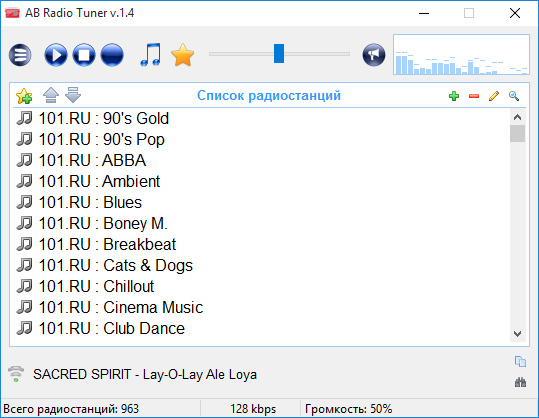
Task: Search stations with magnifier icon
Action: (514, 96)
